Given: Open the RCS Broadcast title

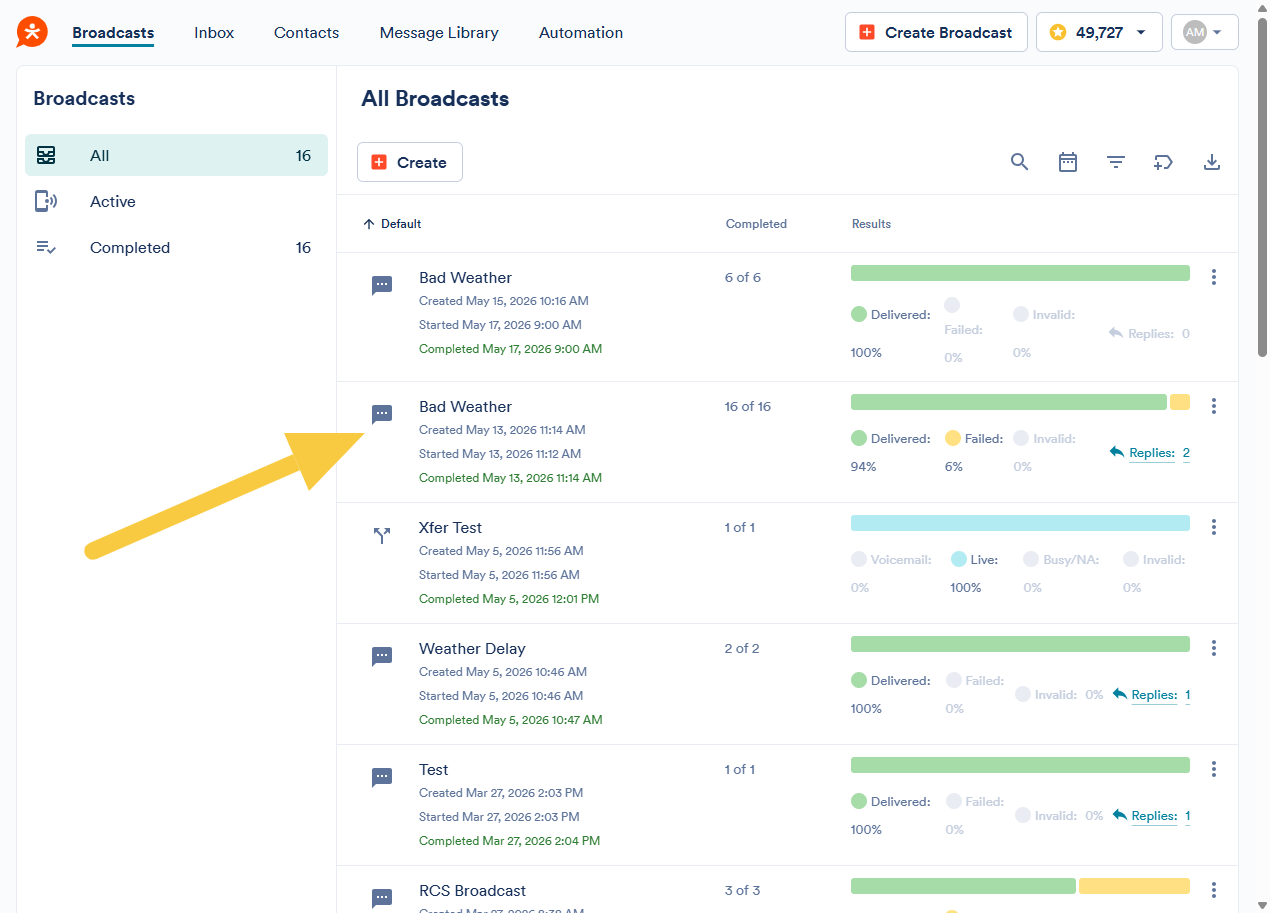Looking at the screenshot, I should point(472,890).
